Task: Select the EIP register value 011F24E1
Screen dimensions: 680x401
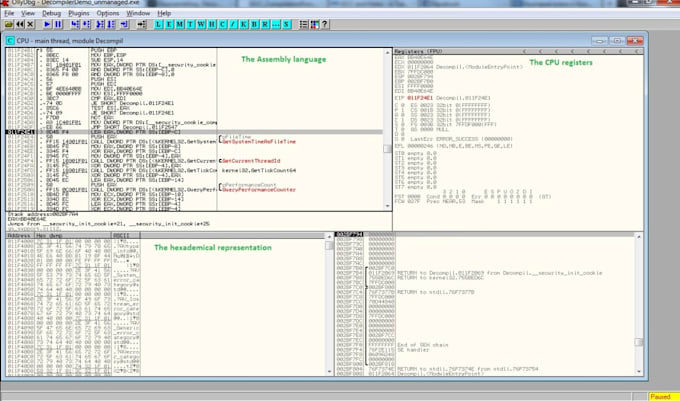Action: pos(420,98)
